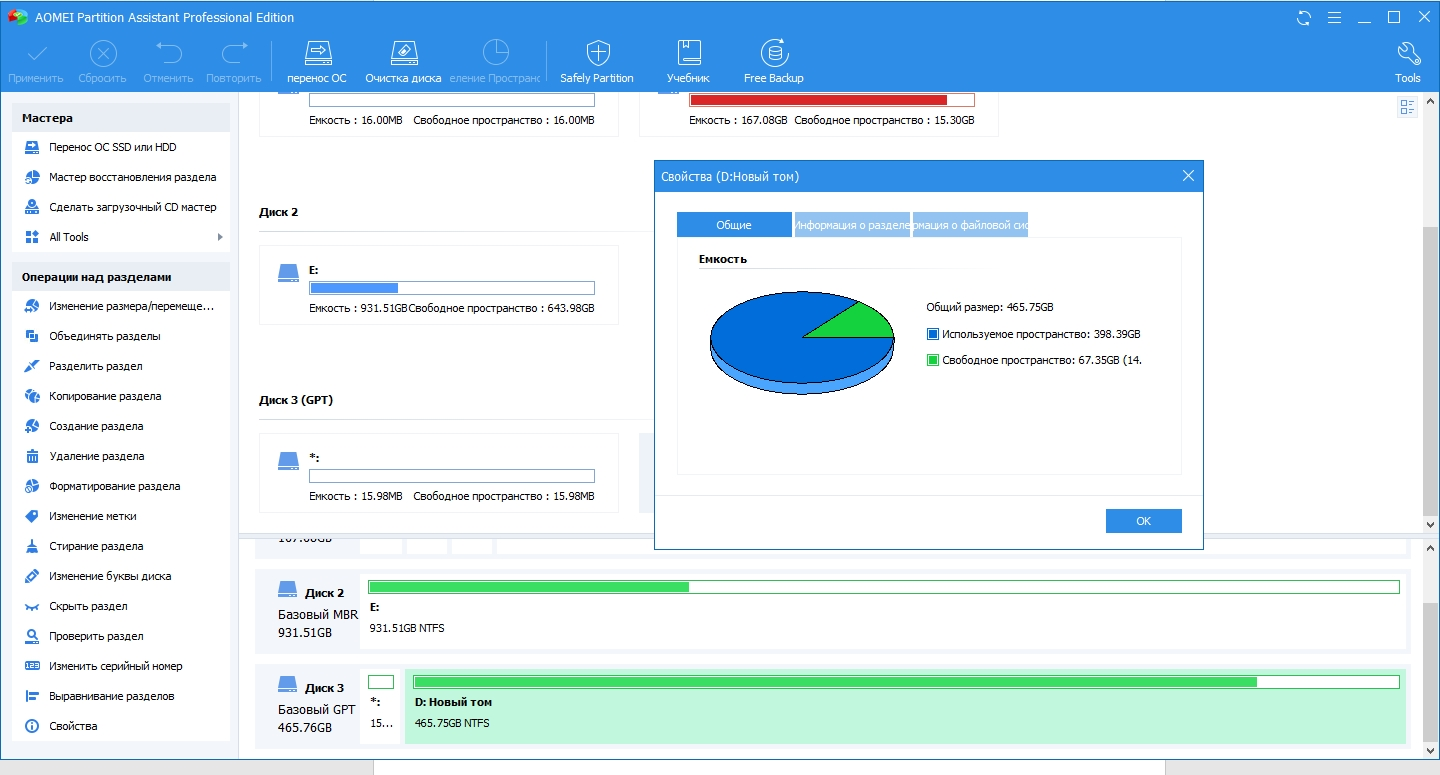Click the blue Используемое пространство legend square
The height and width of the screenshot is (775, 1440).
point(933,334)
